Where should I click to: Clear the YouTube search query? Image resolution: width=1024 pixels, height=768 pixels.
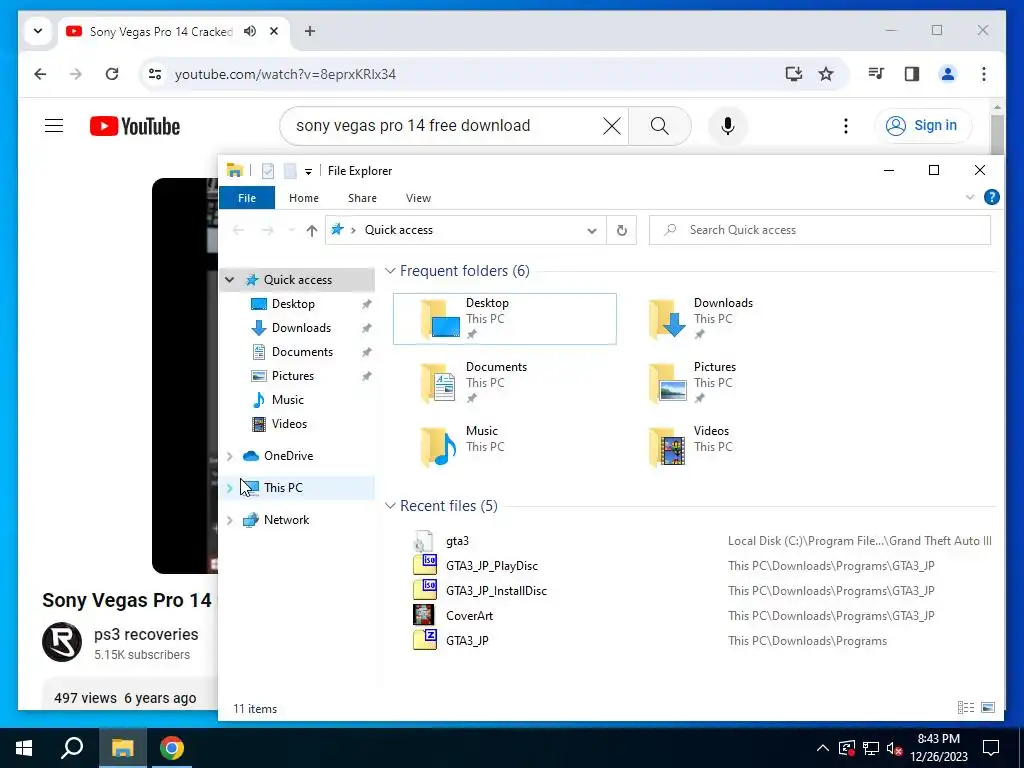612,125
